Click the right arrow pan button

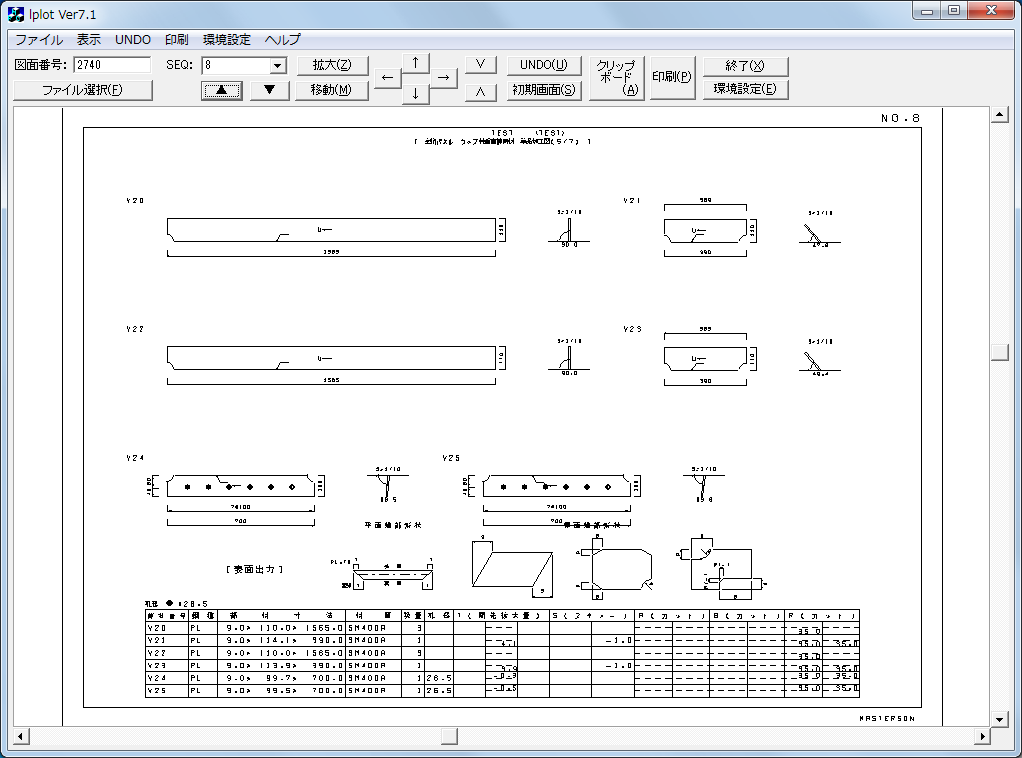[443, 78]
